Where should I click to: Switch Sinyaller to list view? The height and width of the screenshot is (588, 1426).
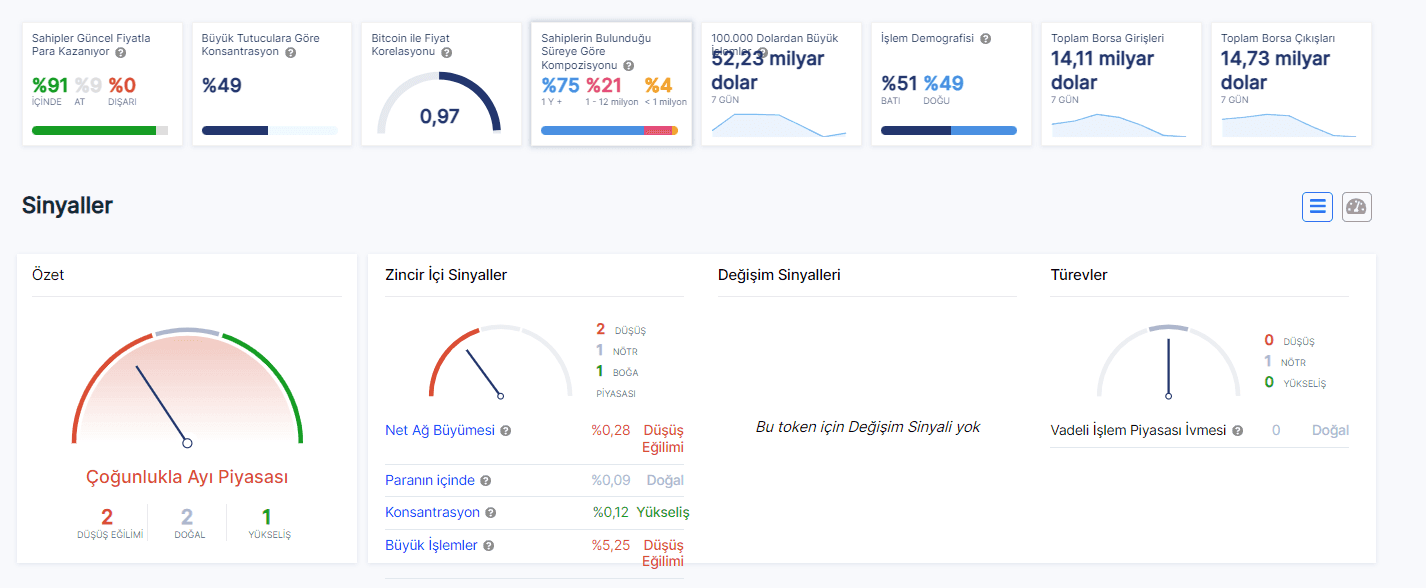pos(1317,207)
